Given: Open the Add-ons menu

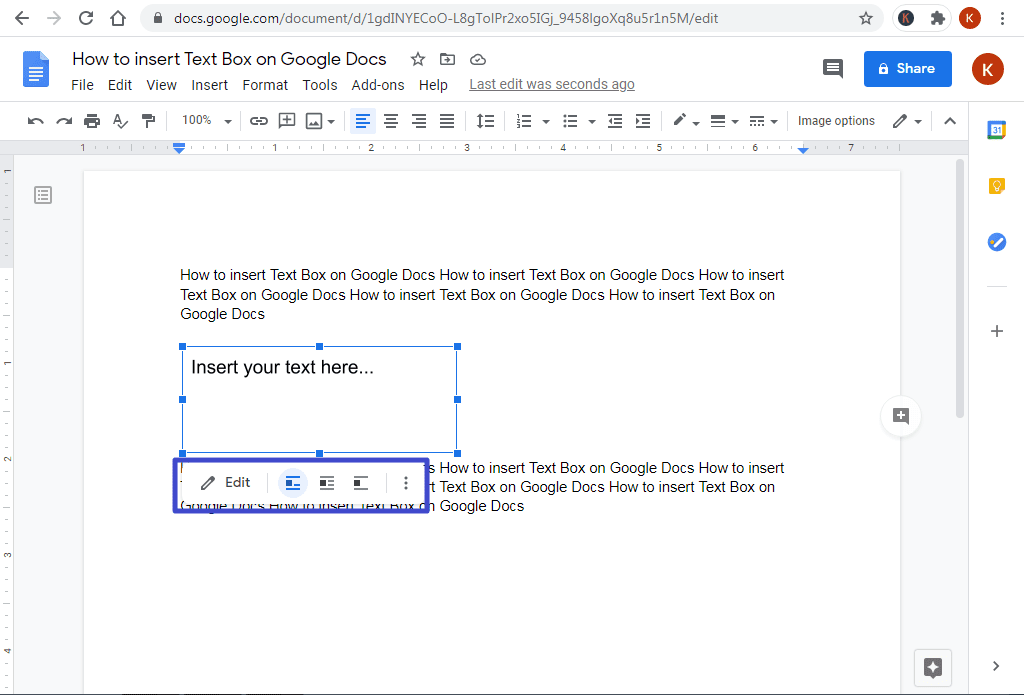Looking at the screenshot, I should (378, 85).
